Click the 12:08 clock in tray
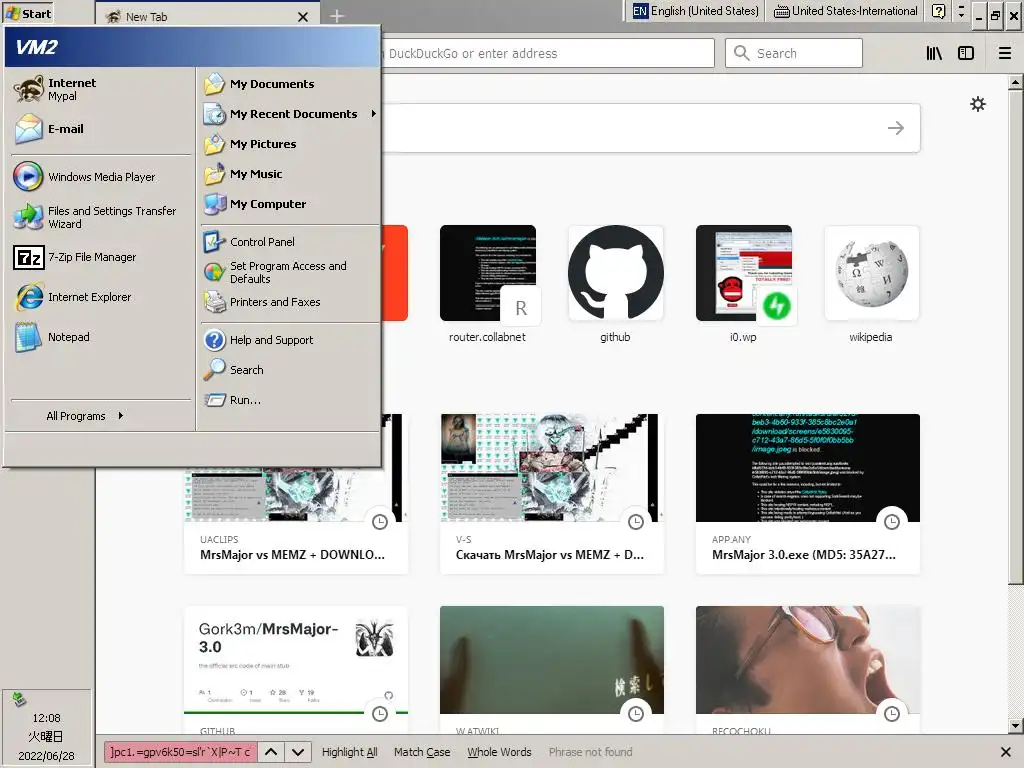This screenshot has width=1024, height=768. click(x=46, y=718)
